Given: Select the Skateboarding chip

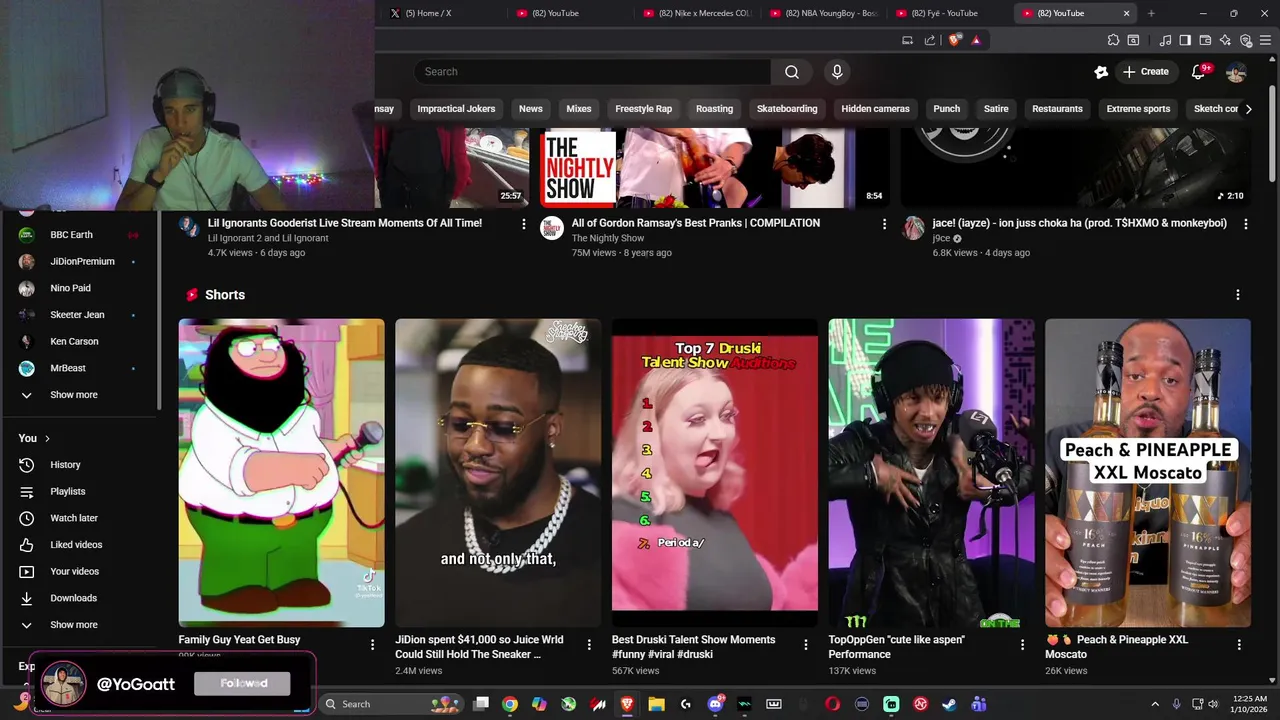Looking at the screenshot, I should pos(787,109).
